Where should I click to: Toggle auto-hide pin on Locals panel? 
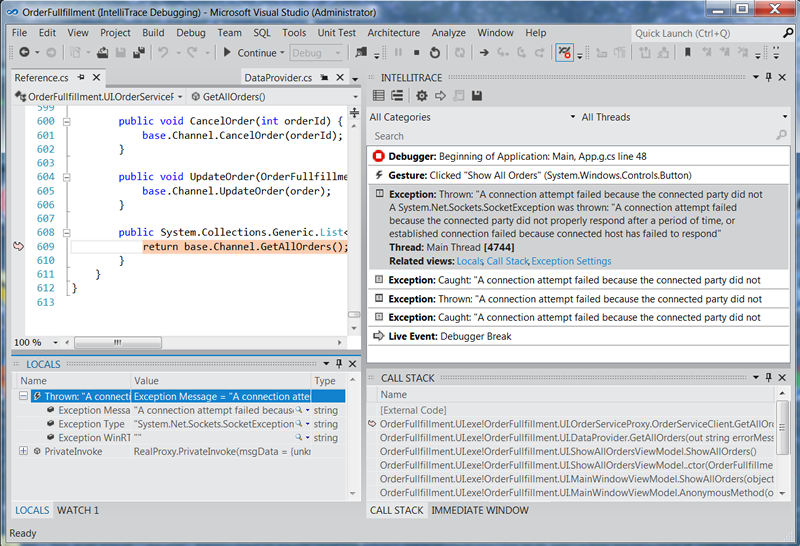pyautogui.click(x=338, y=364)
